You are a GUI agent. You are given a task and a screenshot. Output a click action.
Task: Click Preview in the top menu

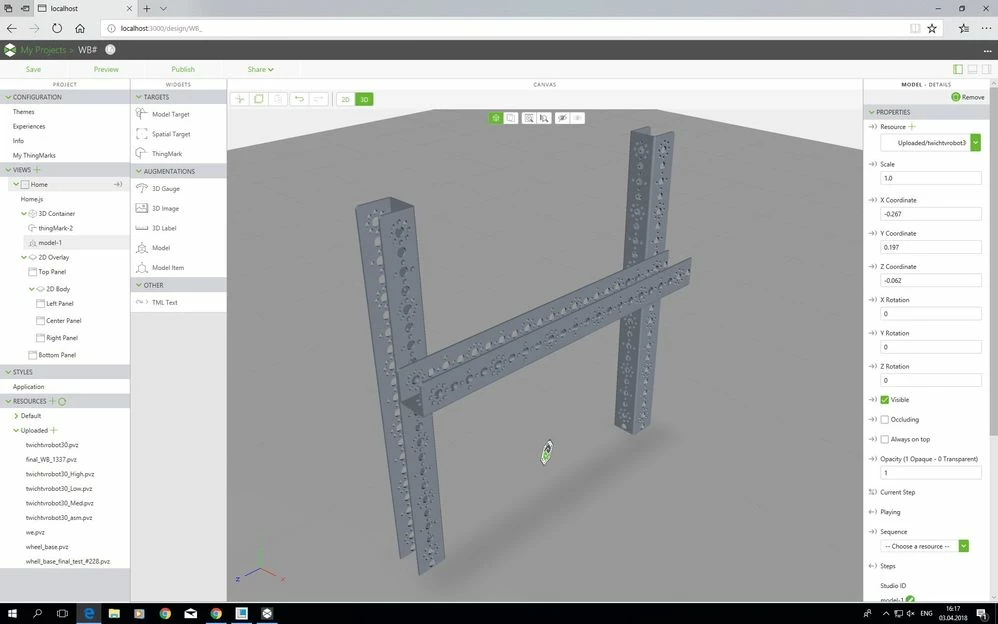[x=106, y=69]
